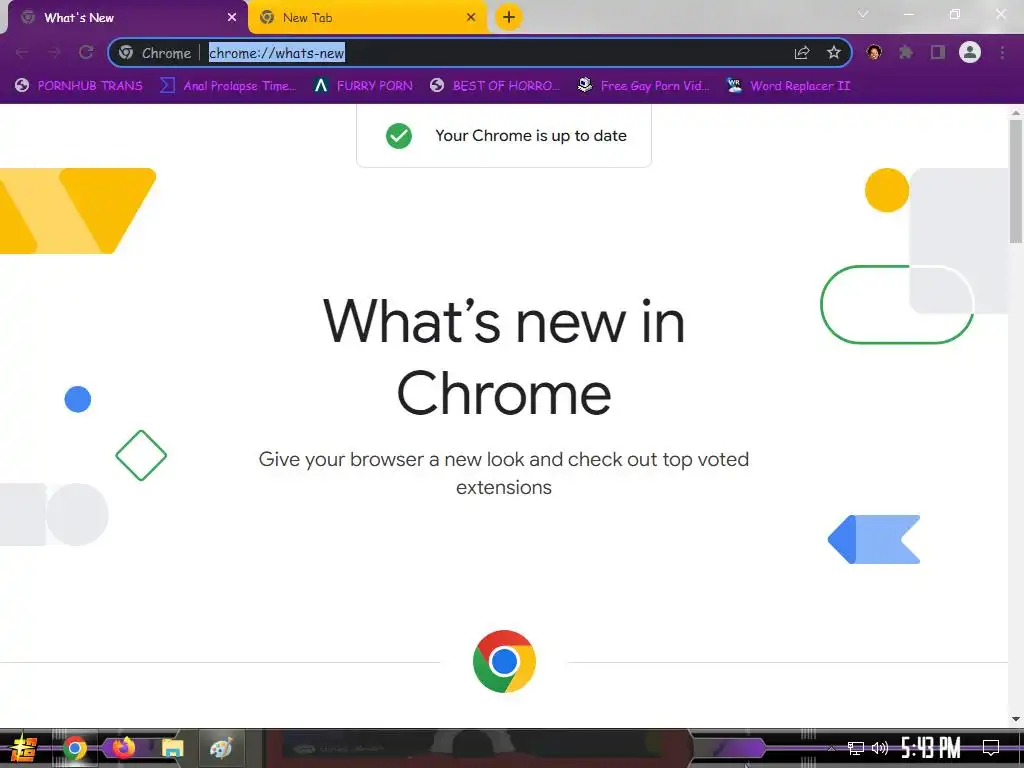Switch to the New Tab tab

[368, 18]
